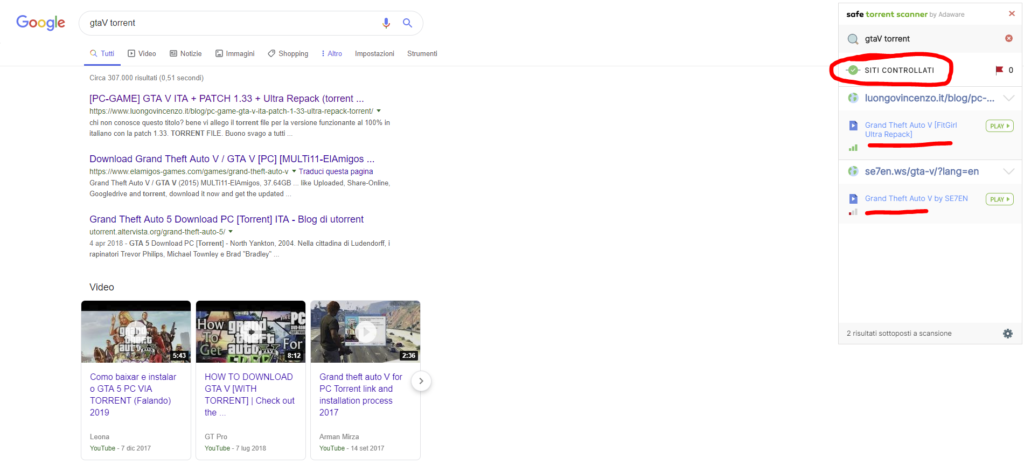Screen dimensions: 1024x464
Task: Open se7en.ws/gta-v/?lang=en site entry
Action: [920, 171]
